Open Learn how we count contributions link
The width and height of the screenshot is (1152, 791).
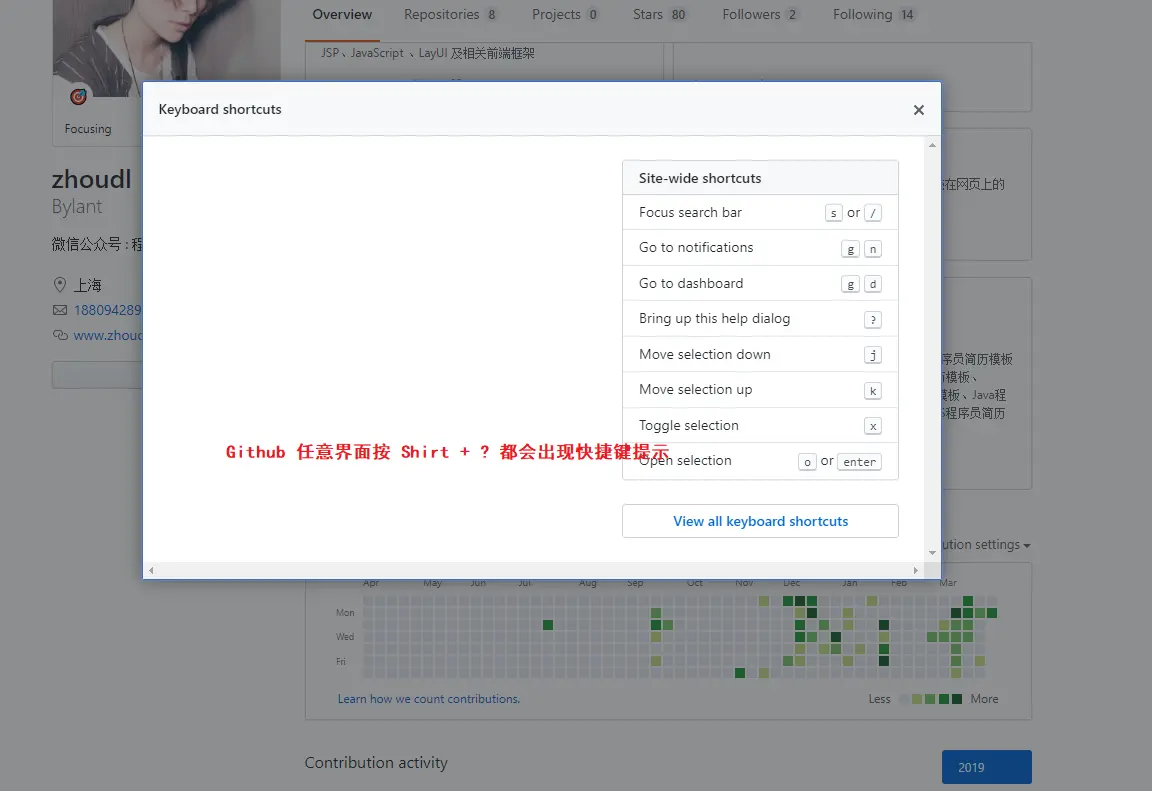[429, 699]
